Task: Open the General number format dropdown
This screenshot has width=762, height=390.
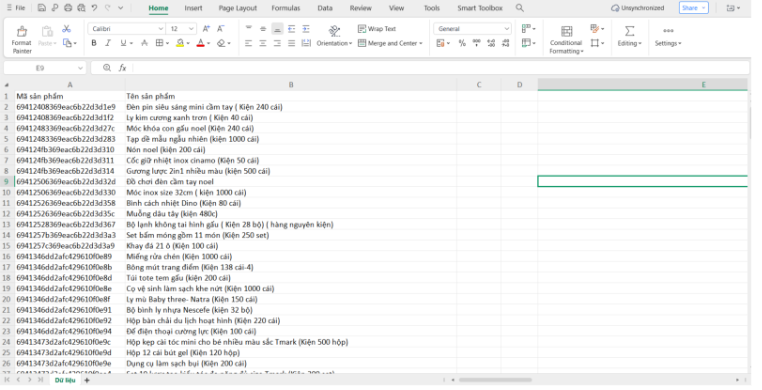Action: [506, 29]
